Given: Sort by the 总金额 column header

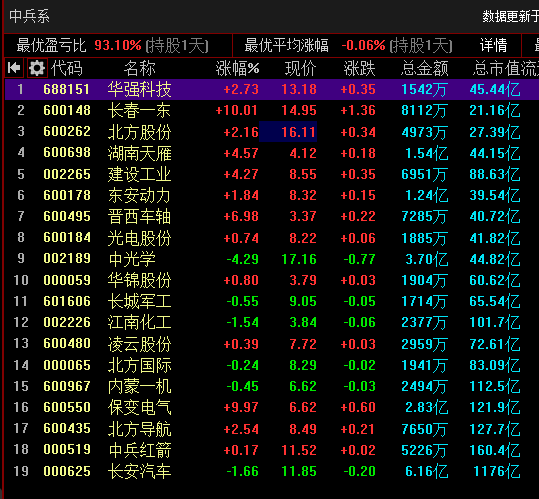Looking at the screenshot, I should pyautogui.click(x=425, y=68).
